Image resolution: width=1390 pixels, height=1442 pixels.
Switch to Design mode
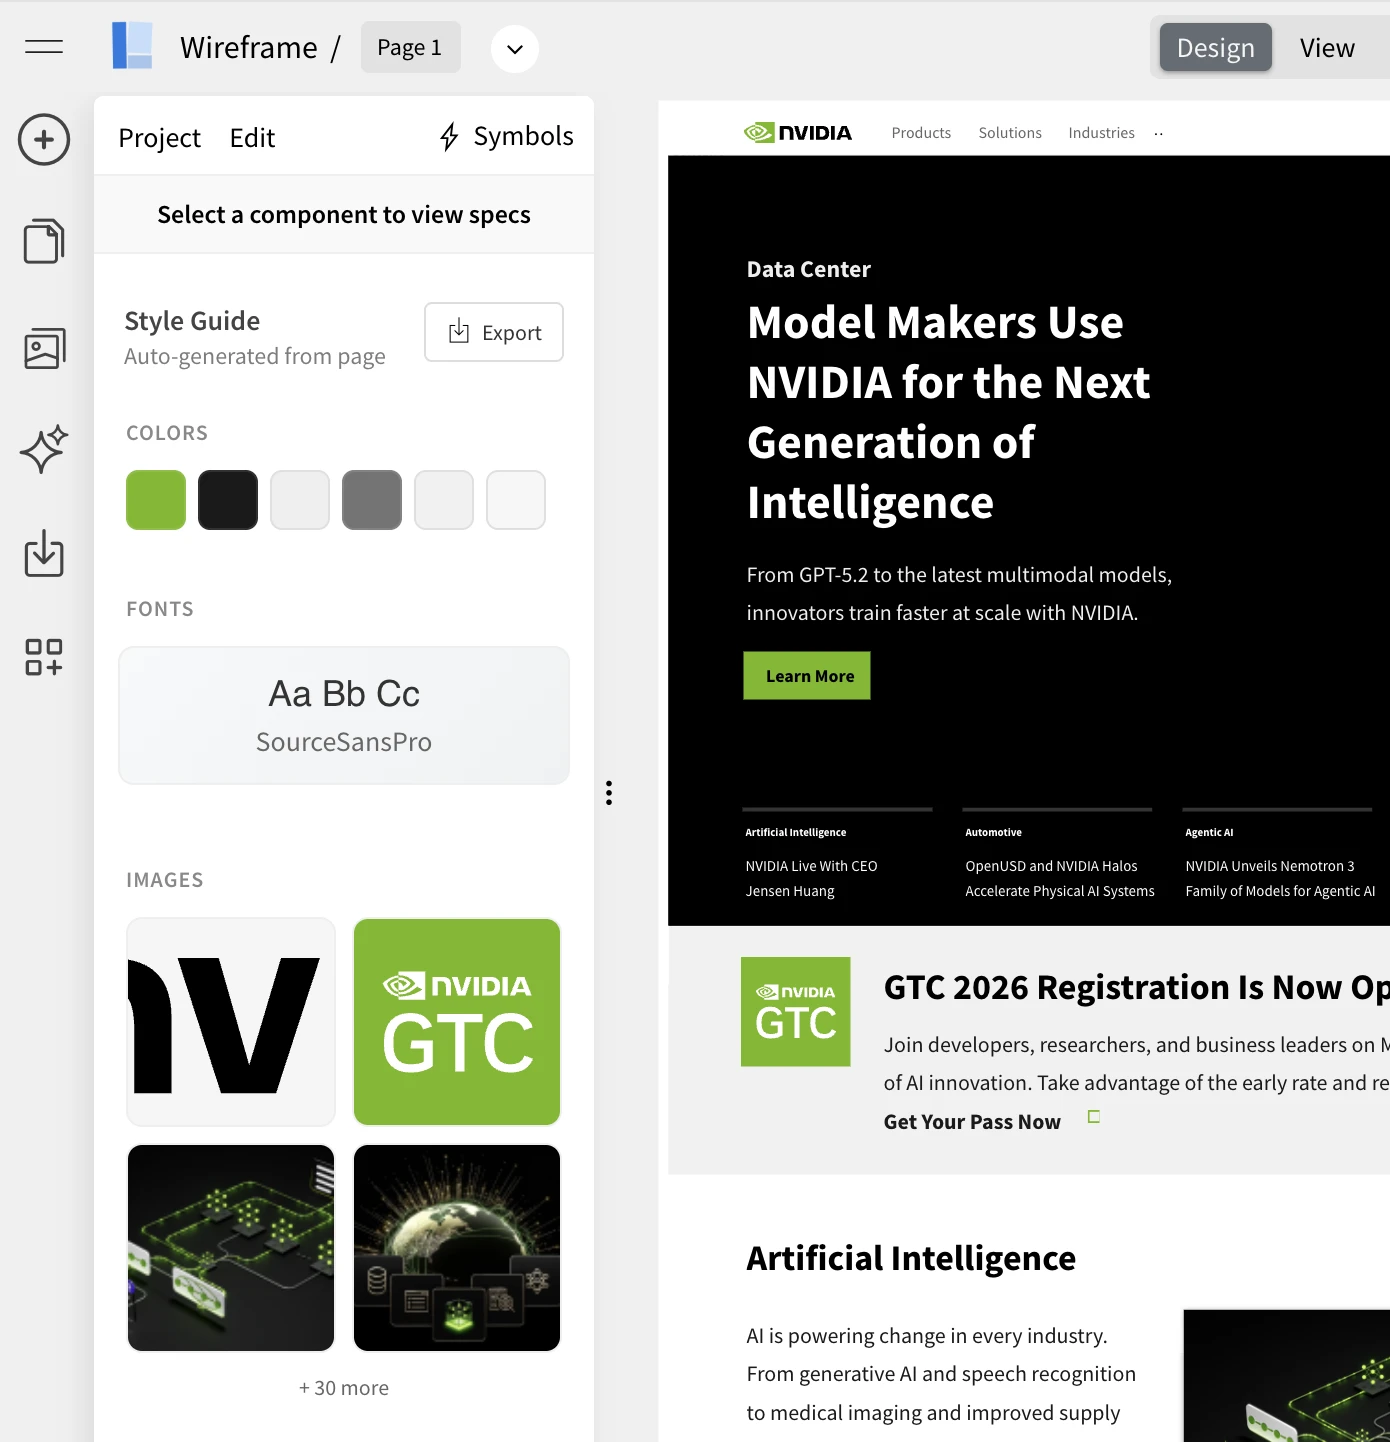point(1215,48)
